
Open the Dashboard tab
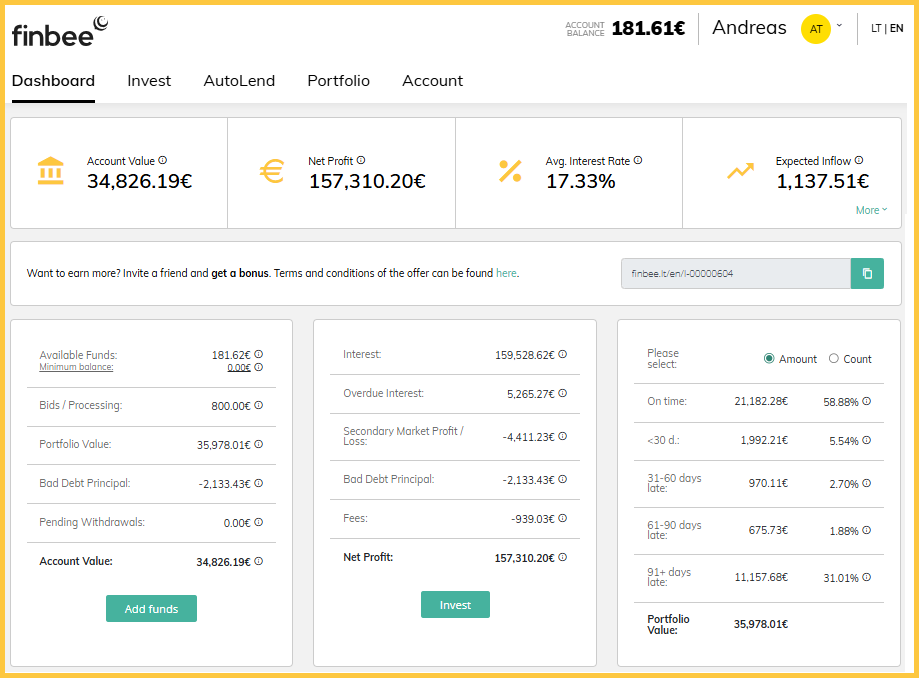pyautogui.click(x=53, y=81)
